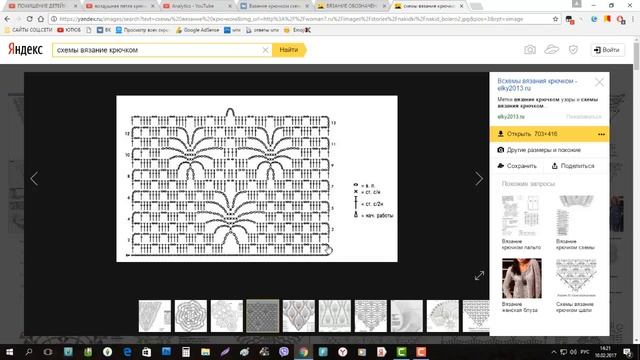The height and width of the screenshot is (360, 640).
Task: Switch to the first ПОМИЩЕНИЕ ДЕТЕЙ tab
Action: click(x=43, y=6)
